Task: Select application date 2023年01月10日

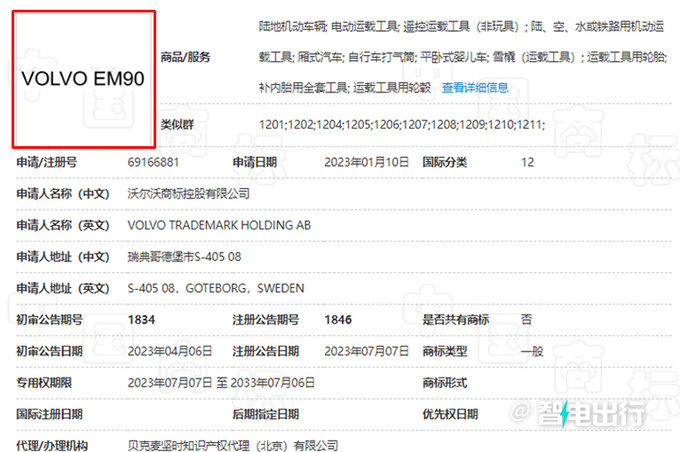Action: click(366, 163)
